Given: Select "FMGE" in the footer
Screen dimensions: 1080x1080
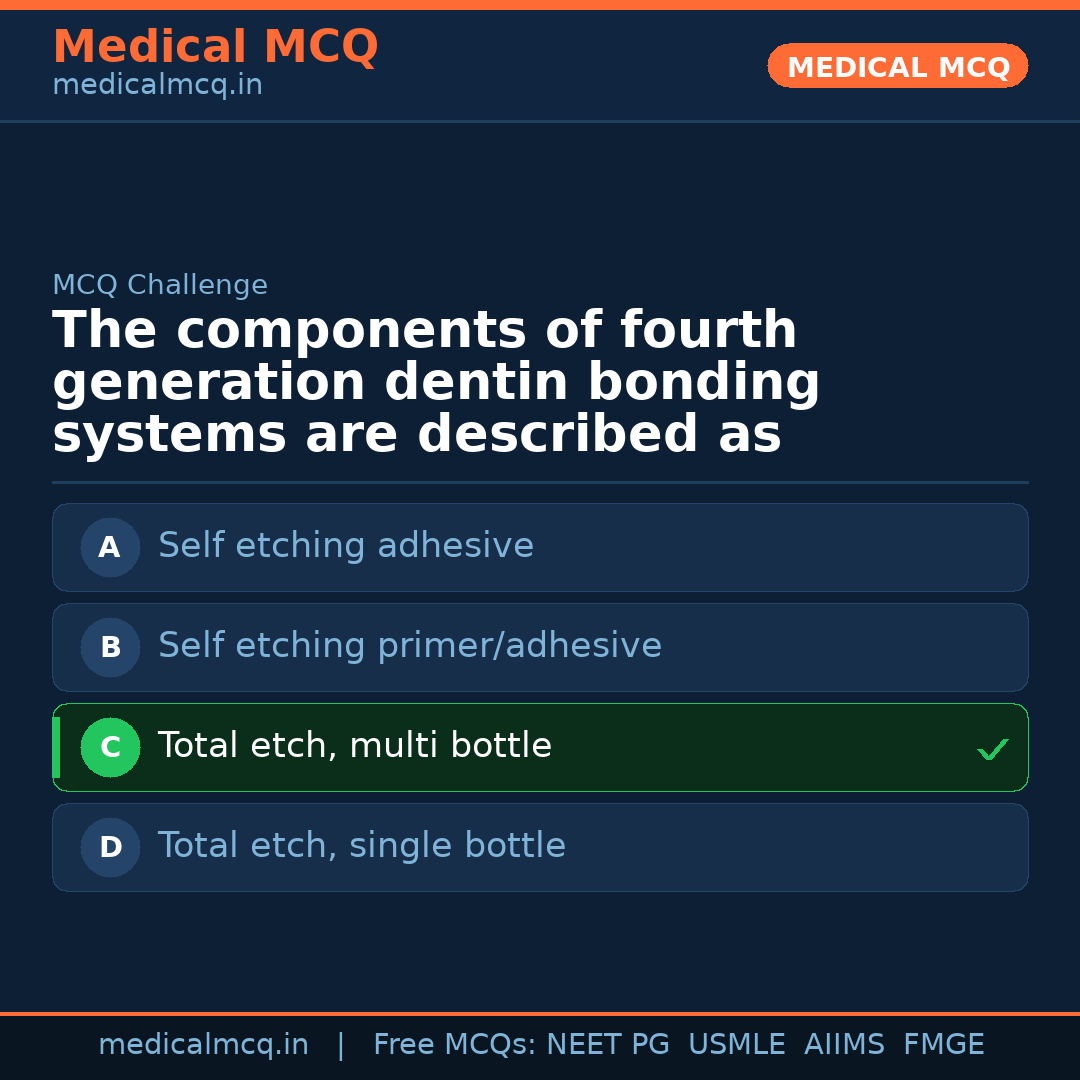Looking at the screenshot, I should coord(943,1045).
